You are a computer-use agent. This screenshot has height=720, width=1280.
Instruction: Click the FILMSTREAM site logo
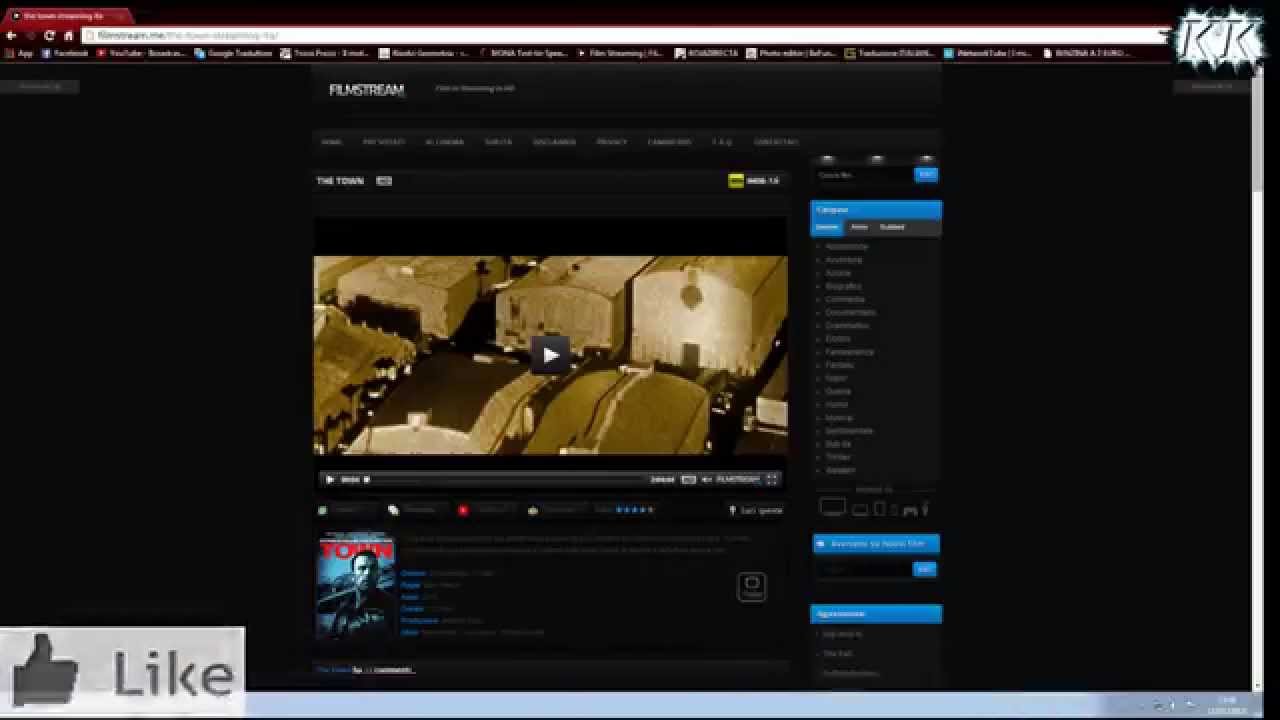coord(366,90)
